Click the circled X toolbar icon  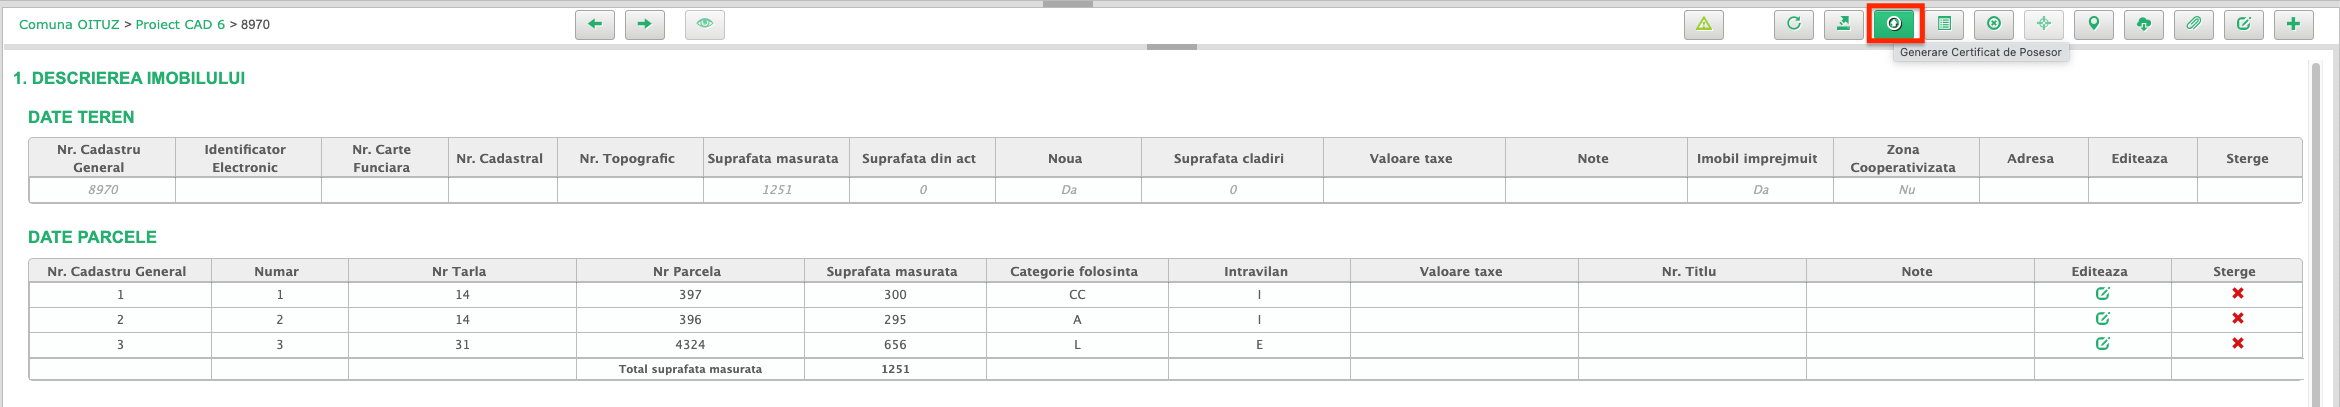(1993, 24)
